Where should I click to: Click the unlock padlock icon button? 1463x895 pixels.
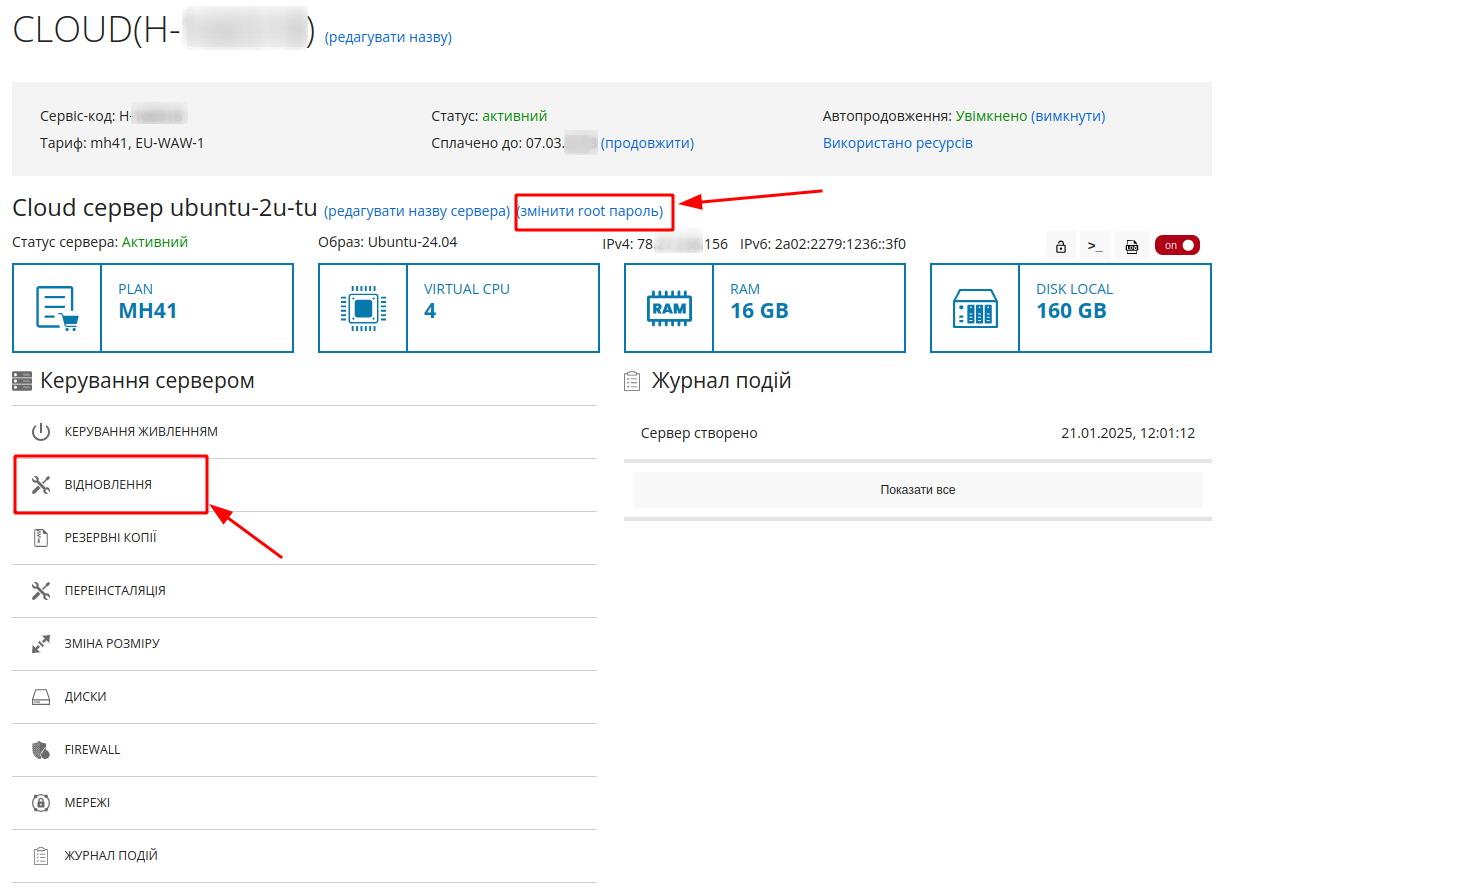tap(1060, 246)
